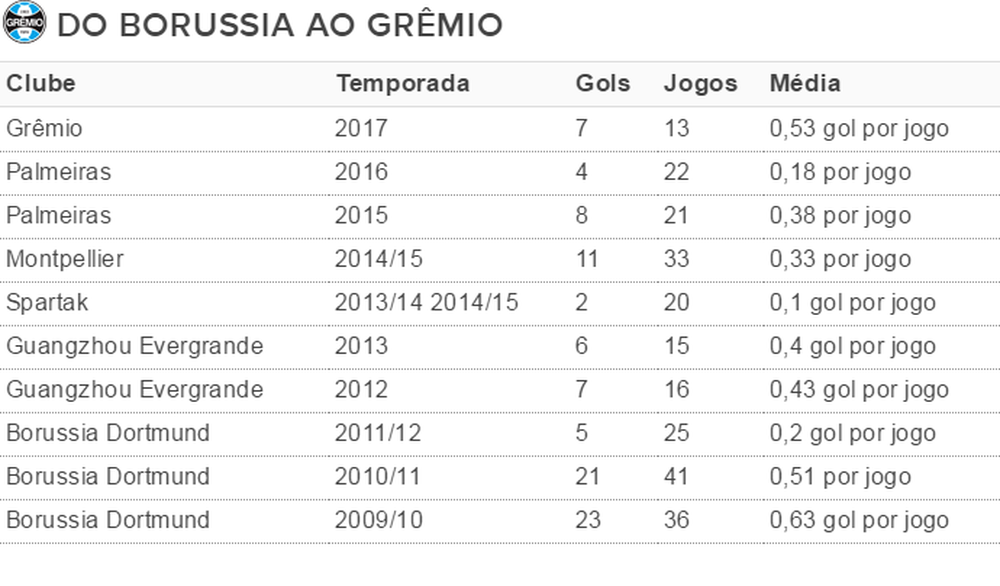Click Guangzhou Evergrande in the 2012 row
The width and height of the screenshot is (1000, 586).
(x=135, y=389)
